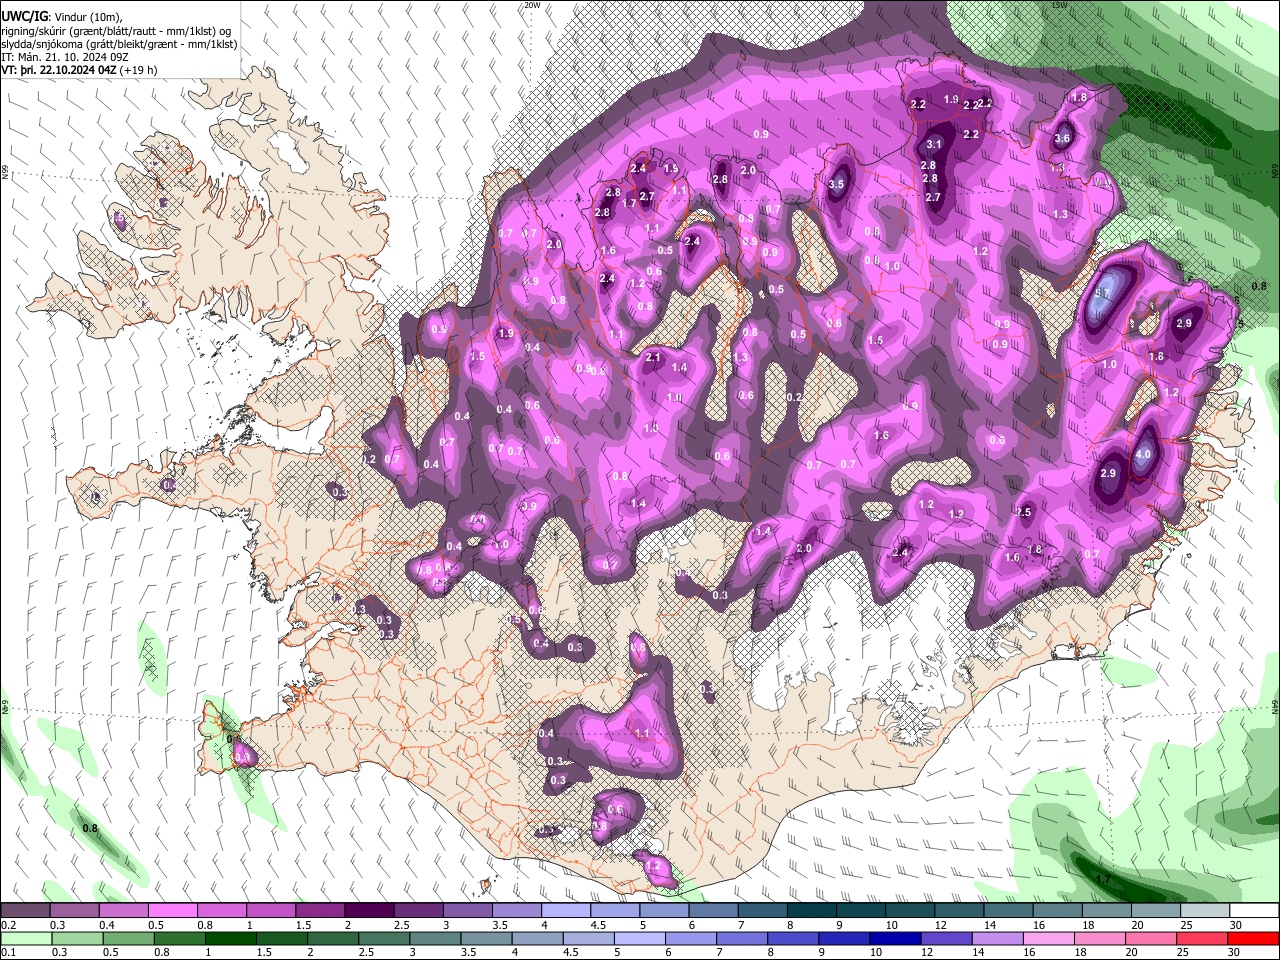The width and height of the screenshot is (1280, 960).
Task: Click the 30 label in the snow legend
Action: pos(1236,924)
